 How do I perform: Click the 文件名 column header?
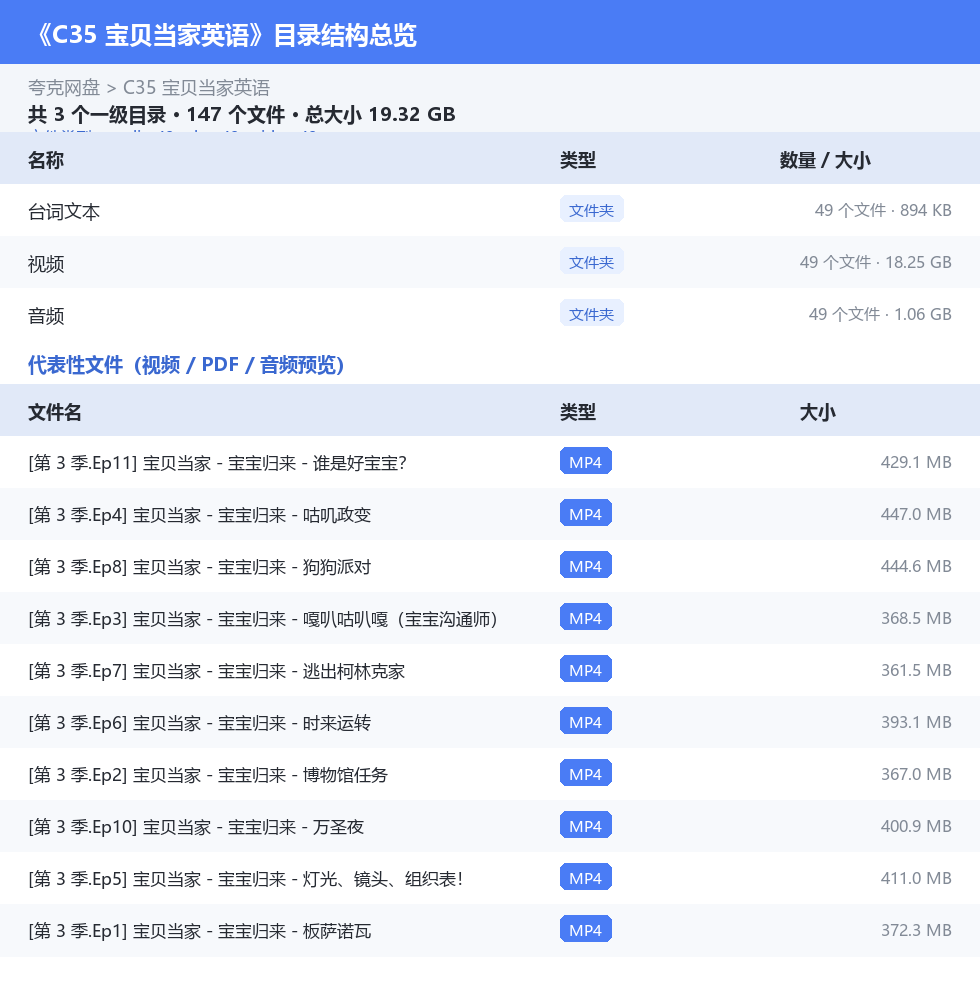(x=55, y=412)
